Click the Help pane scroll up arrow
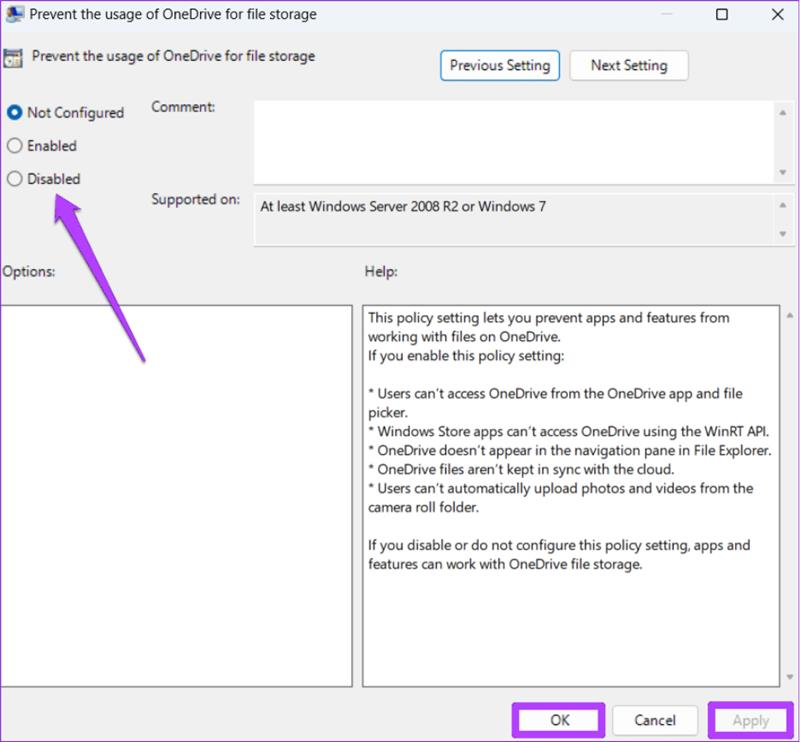 [790, 316]
